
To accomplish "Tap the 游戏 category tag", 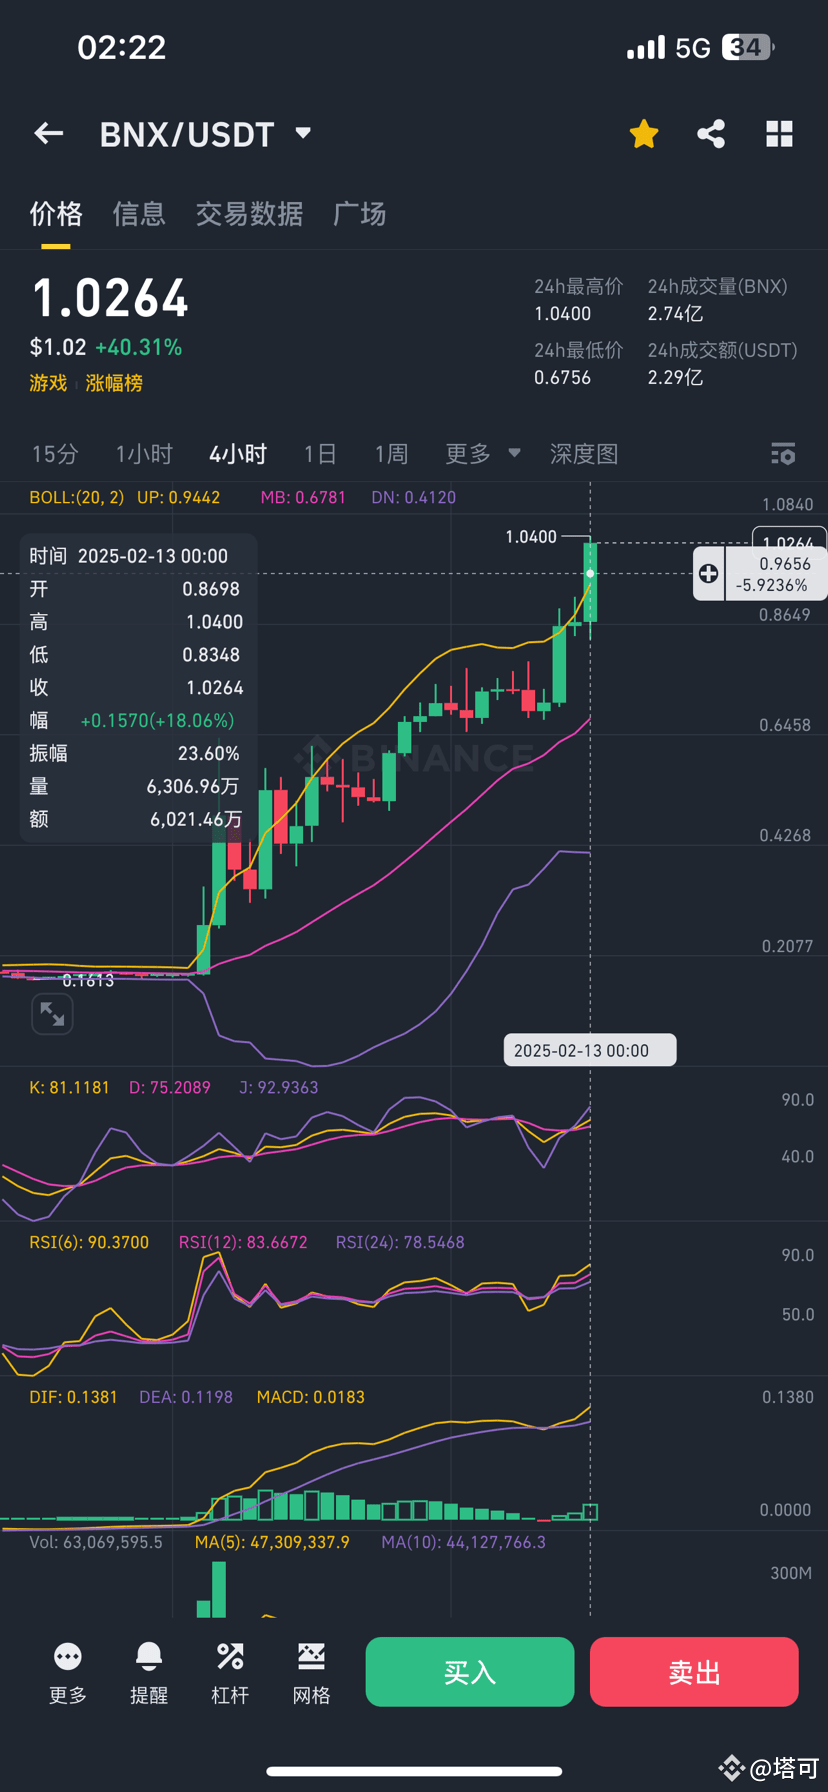I will point(48,383).
